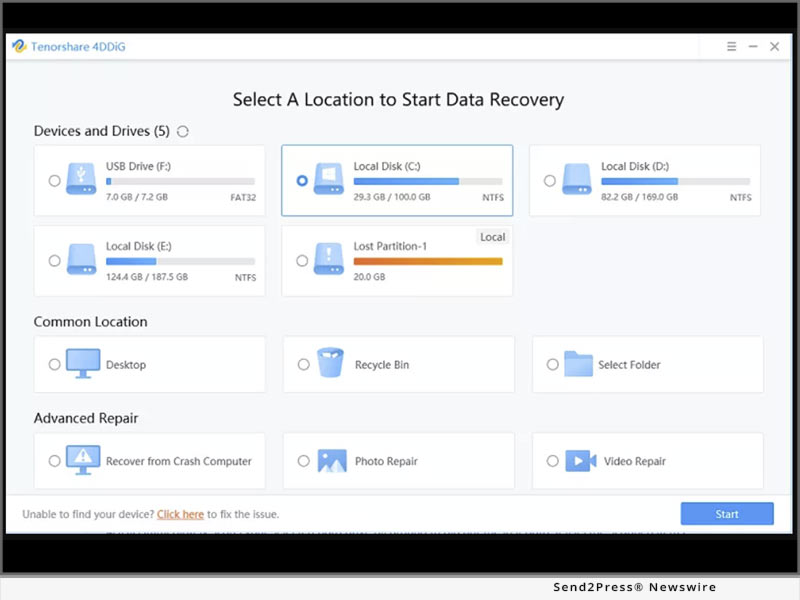The width and height of the screenshot is (800, 600).
Task: Click the 'Photo Repair' label
Action: [x=386, y=461]
